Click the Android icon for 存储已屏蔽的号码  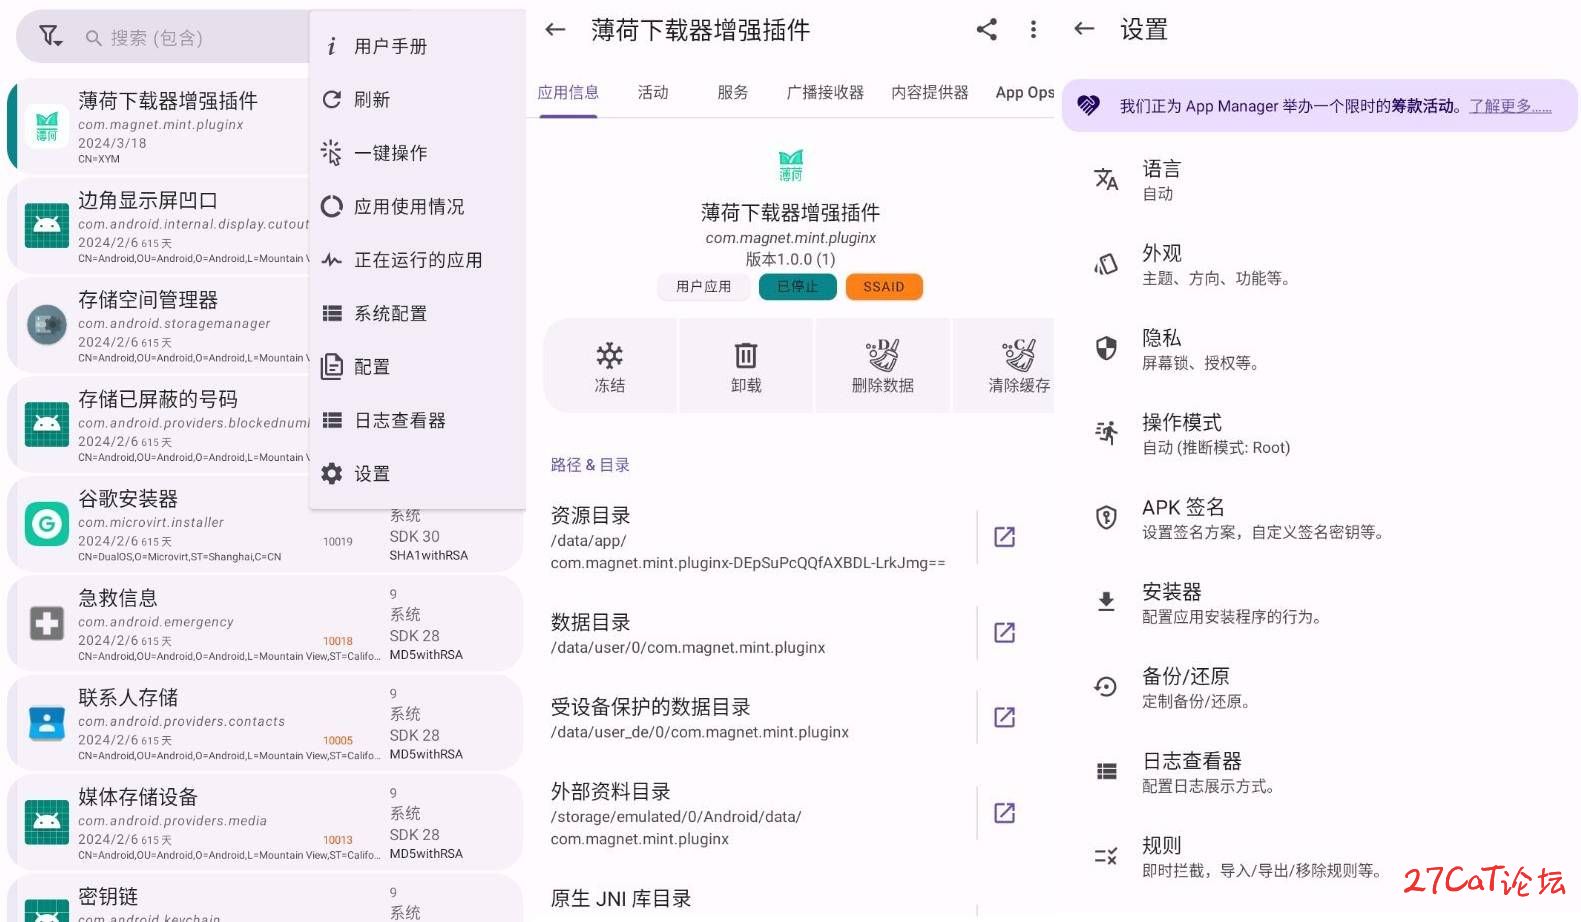(x=47, y=424)
